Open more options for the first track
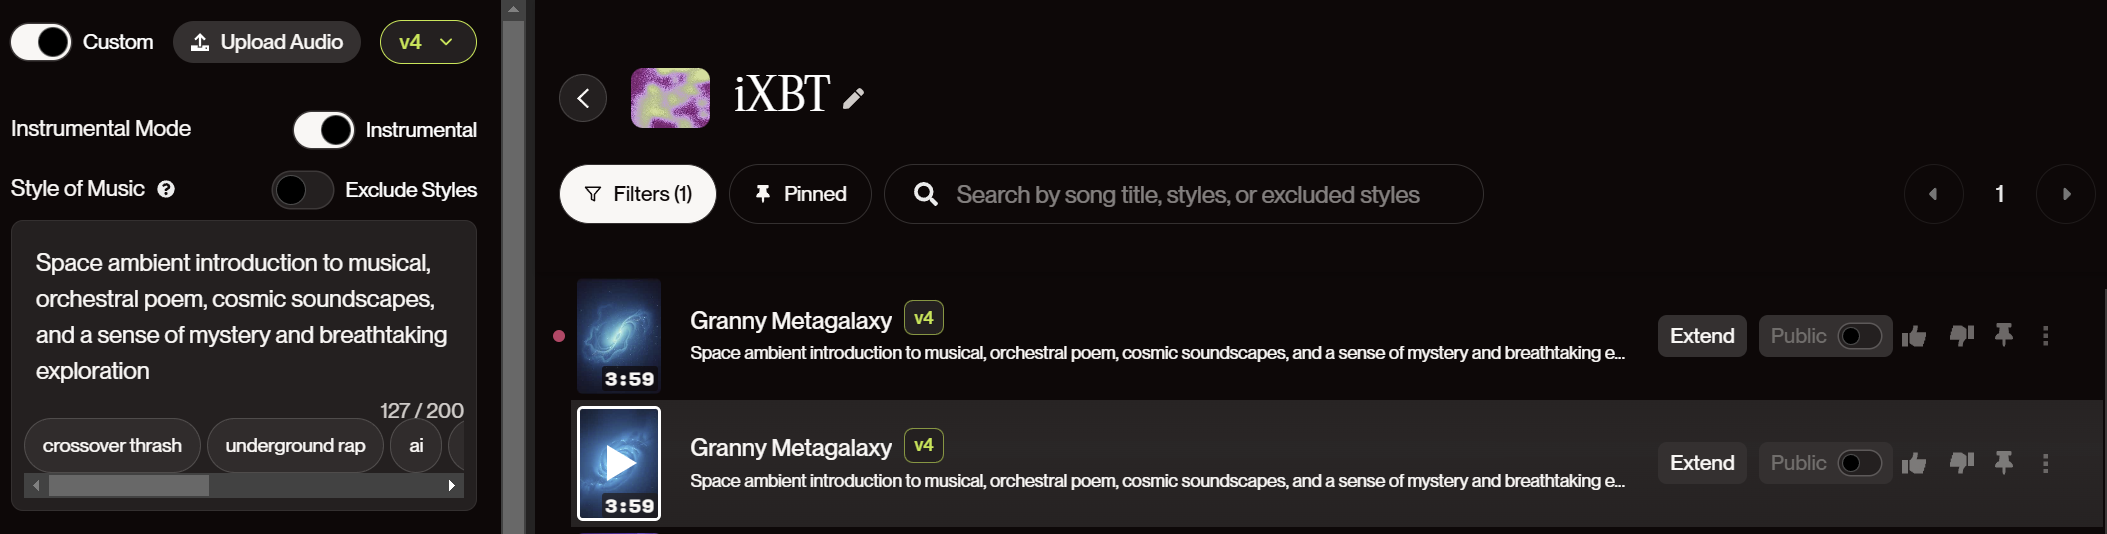Screen dimensions: 2107x534 (x=2045, y=336)
